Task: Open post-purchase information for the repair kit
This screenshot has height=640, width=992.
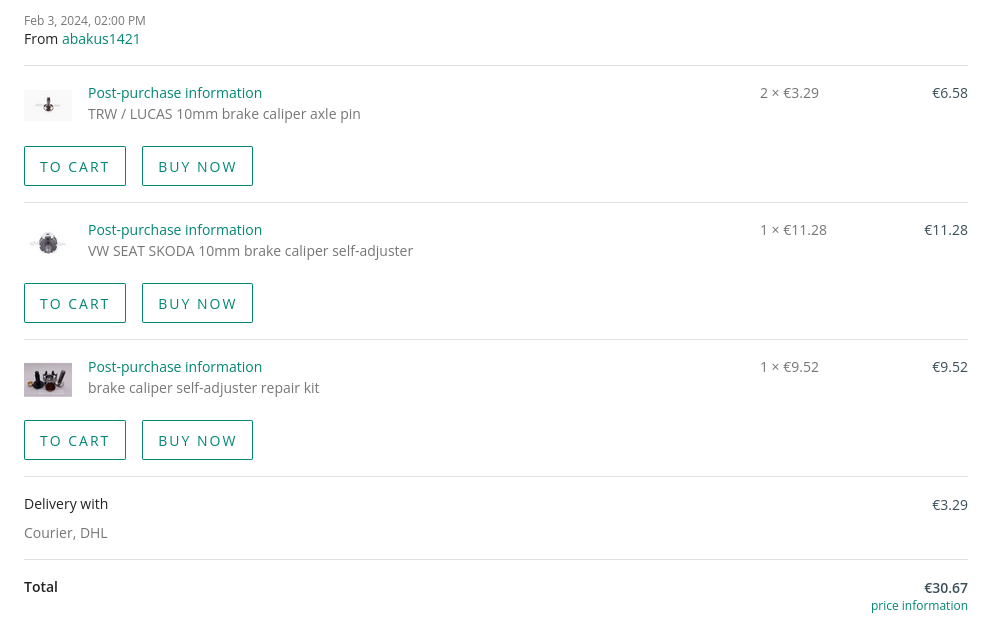Action: pyautogui.click(x=175, y=367)
